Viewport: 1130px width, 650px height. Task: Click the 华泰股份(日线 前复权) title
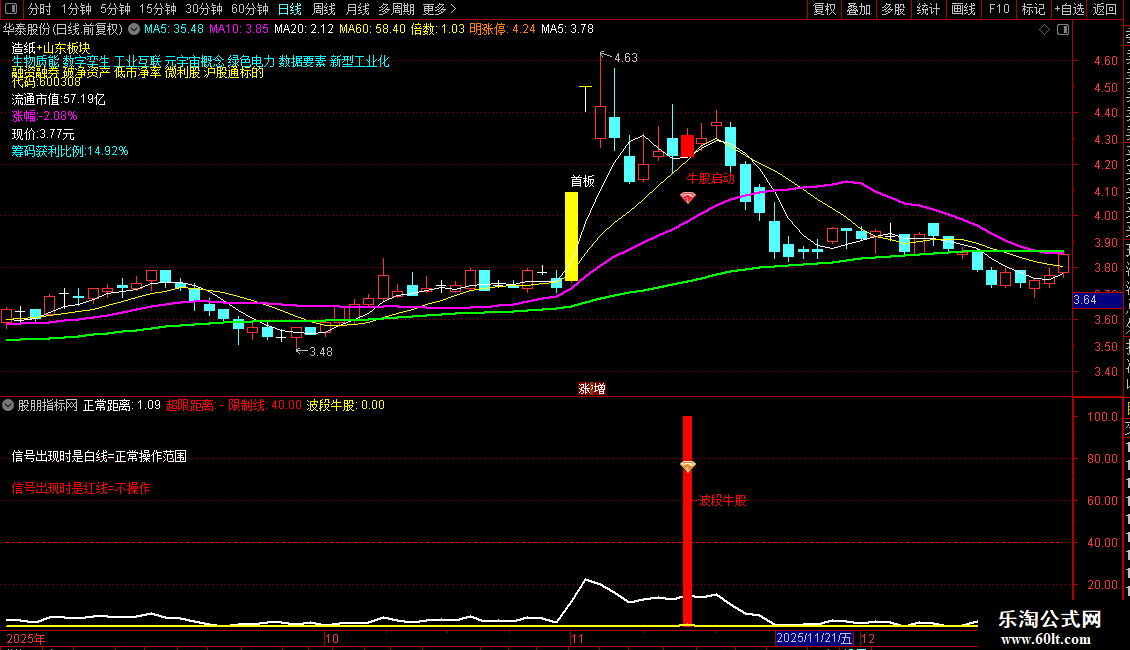pos(63,30)
